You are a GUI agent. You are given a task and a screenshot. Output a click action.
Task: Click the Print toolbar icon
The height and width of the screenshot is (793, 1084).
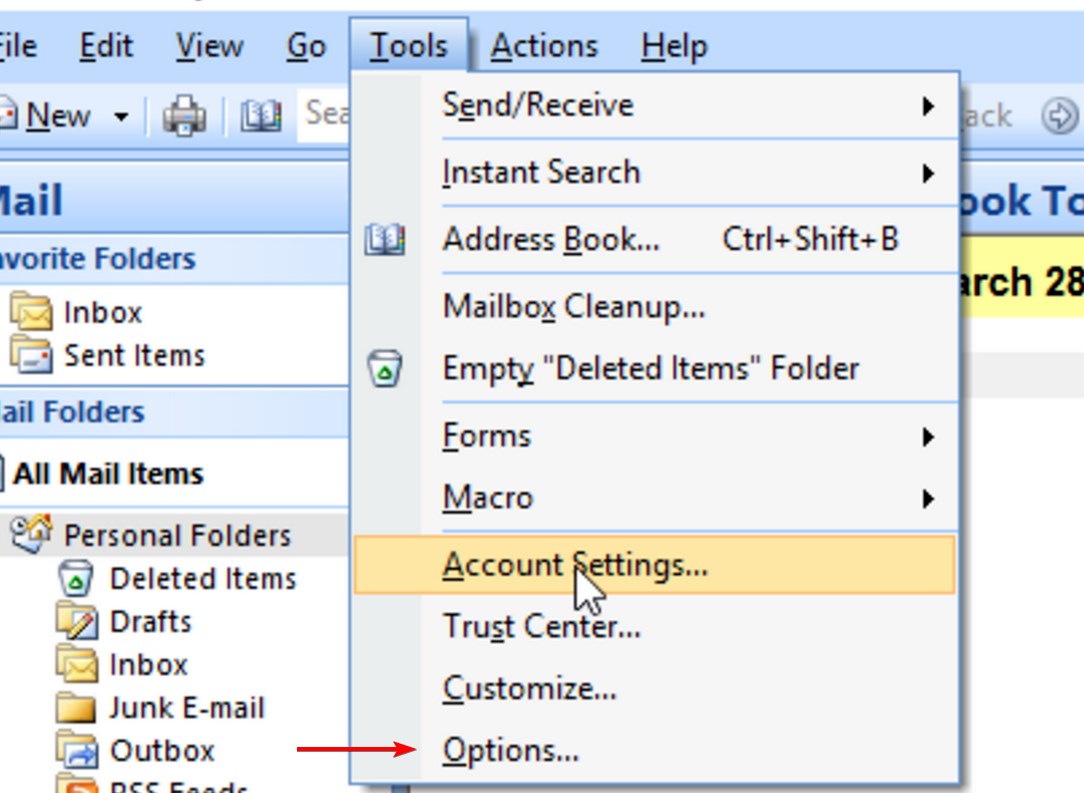pyautogui.click(x=184, y=115)
